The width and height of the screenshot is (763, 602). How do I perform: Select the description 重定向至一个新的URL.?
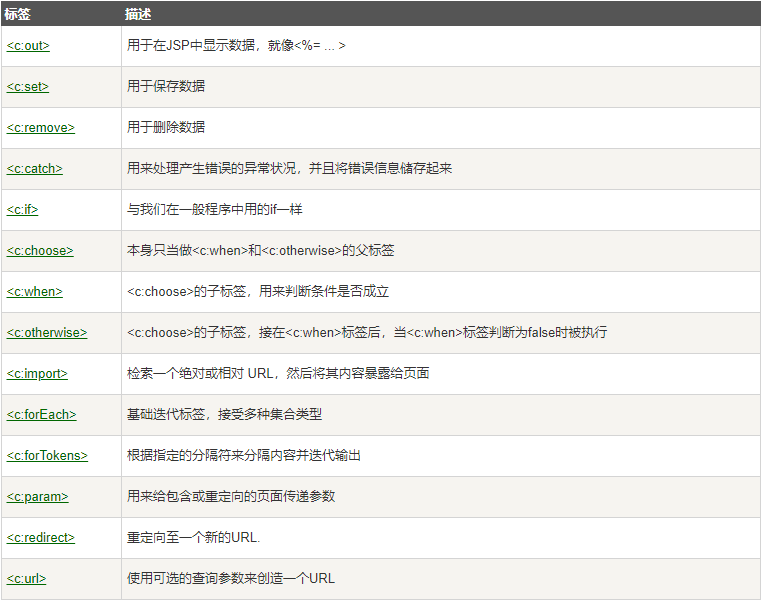(194, 537)
